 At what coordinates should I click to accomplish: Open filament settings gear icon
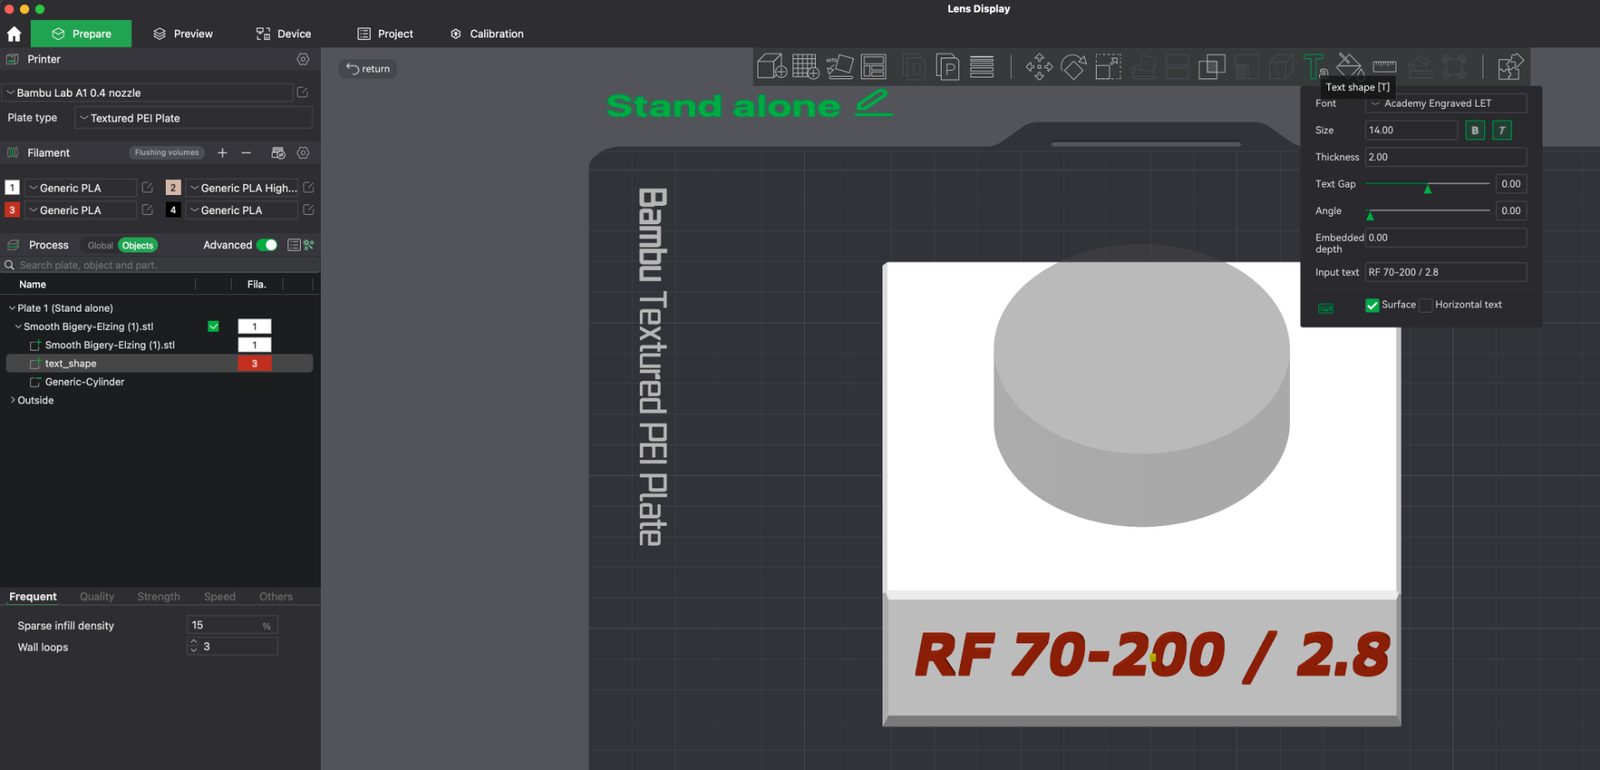pos(303,153)
